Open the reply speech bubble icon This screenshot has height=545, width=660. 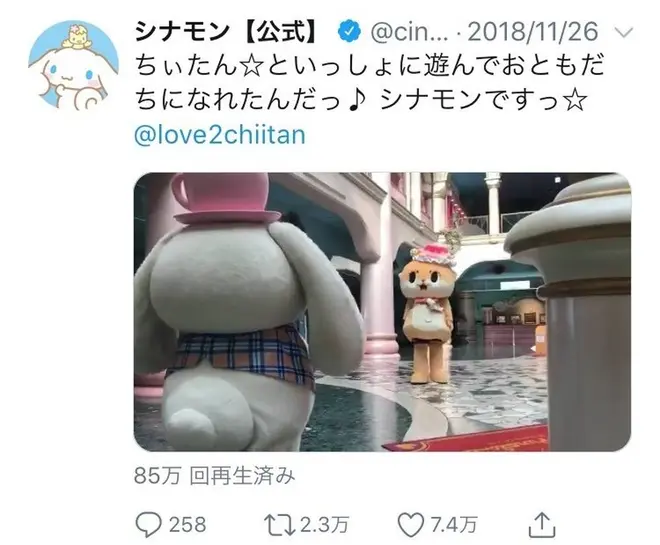pyautogui.click(x=148, y=524)
